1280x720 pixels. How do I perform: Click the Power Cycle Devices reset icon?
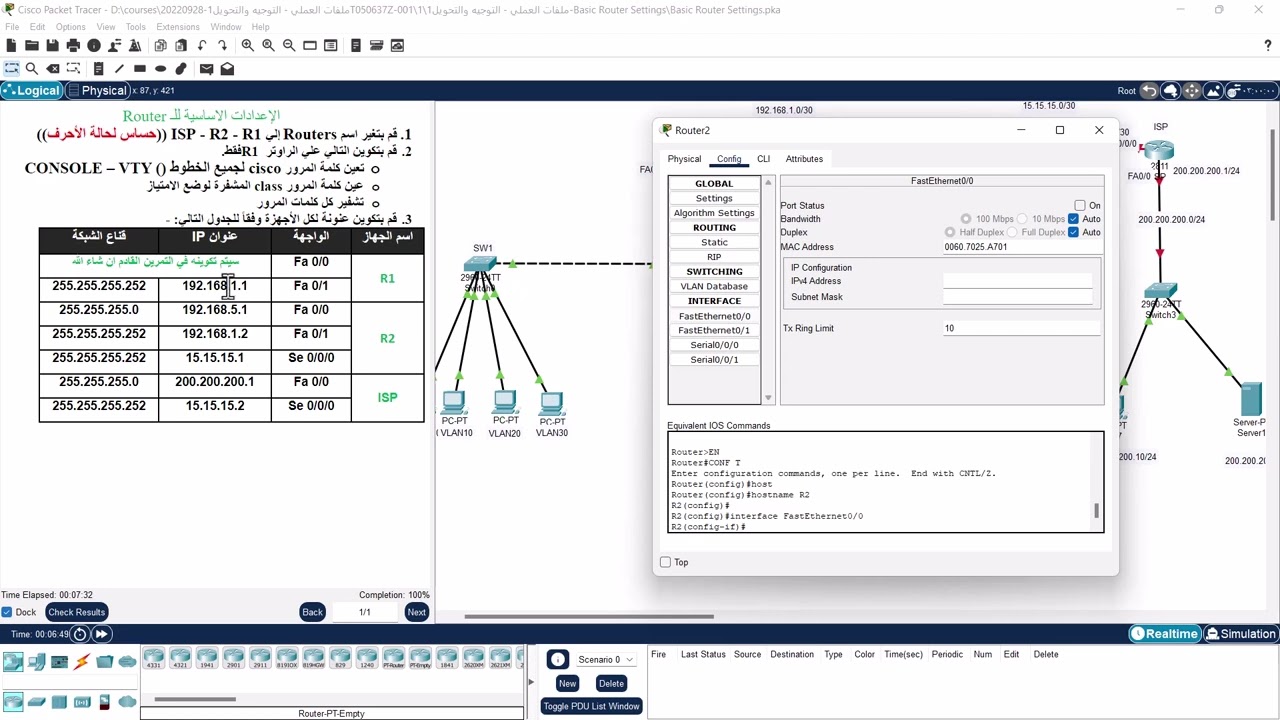click(x=80, y=634)
